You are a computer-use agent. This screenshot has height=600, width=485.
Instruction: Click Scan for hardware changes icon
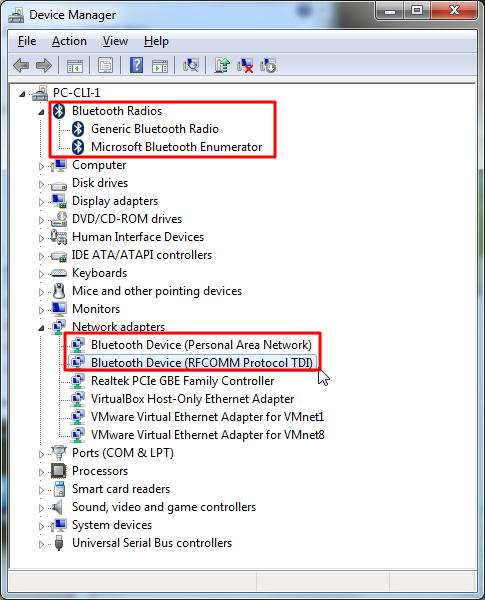click(x=191, y=65)
